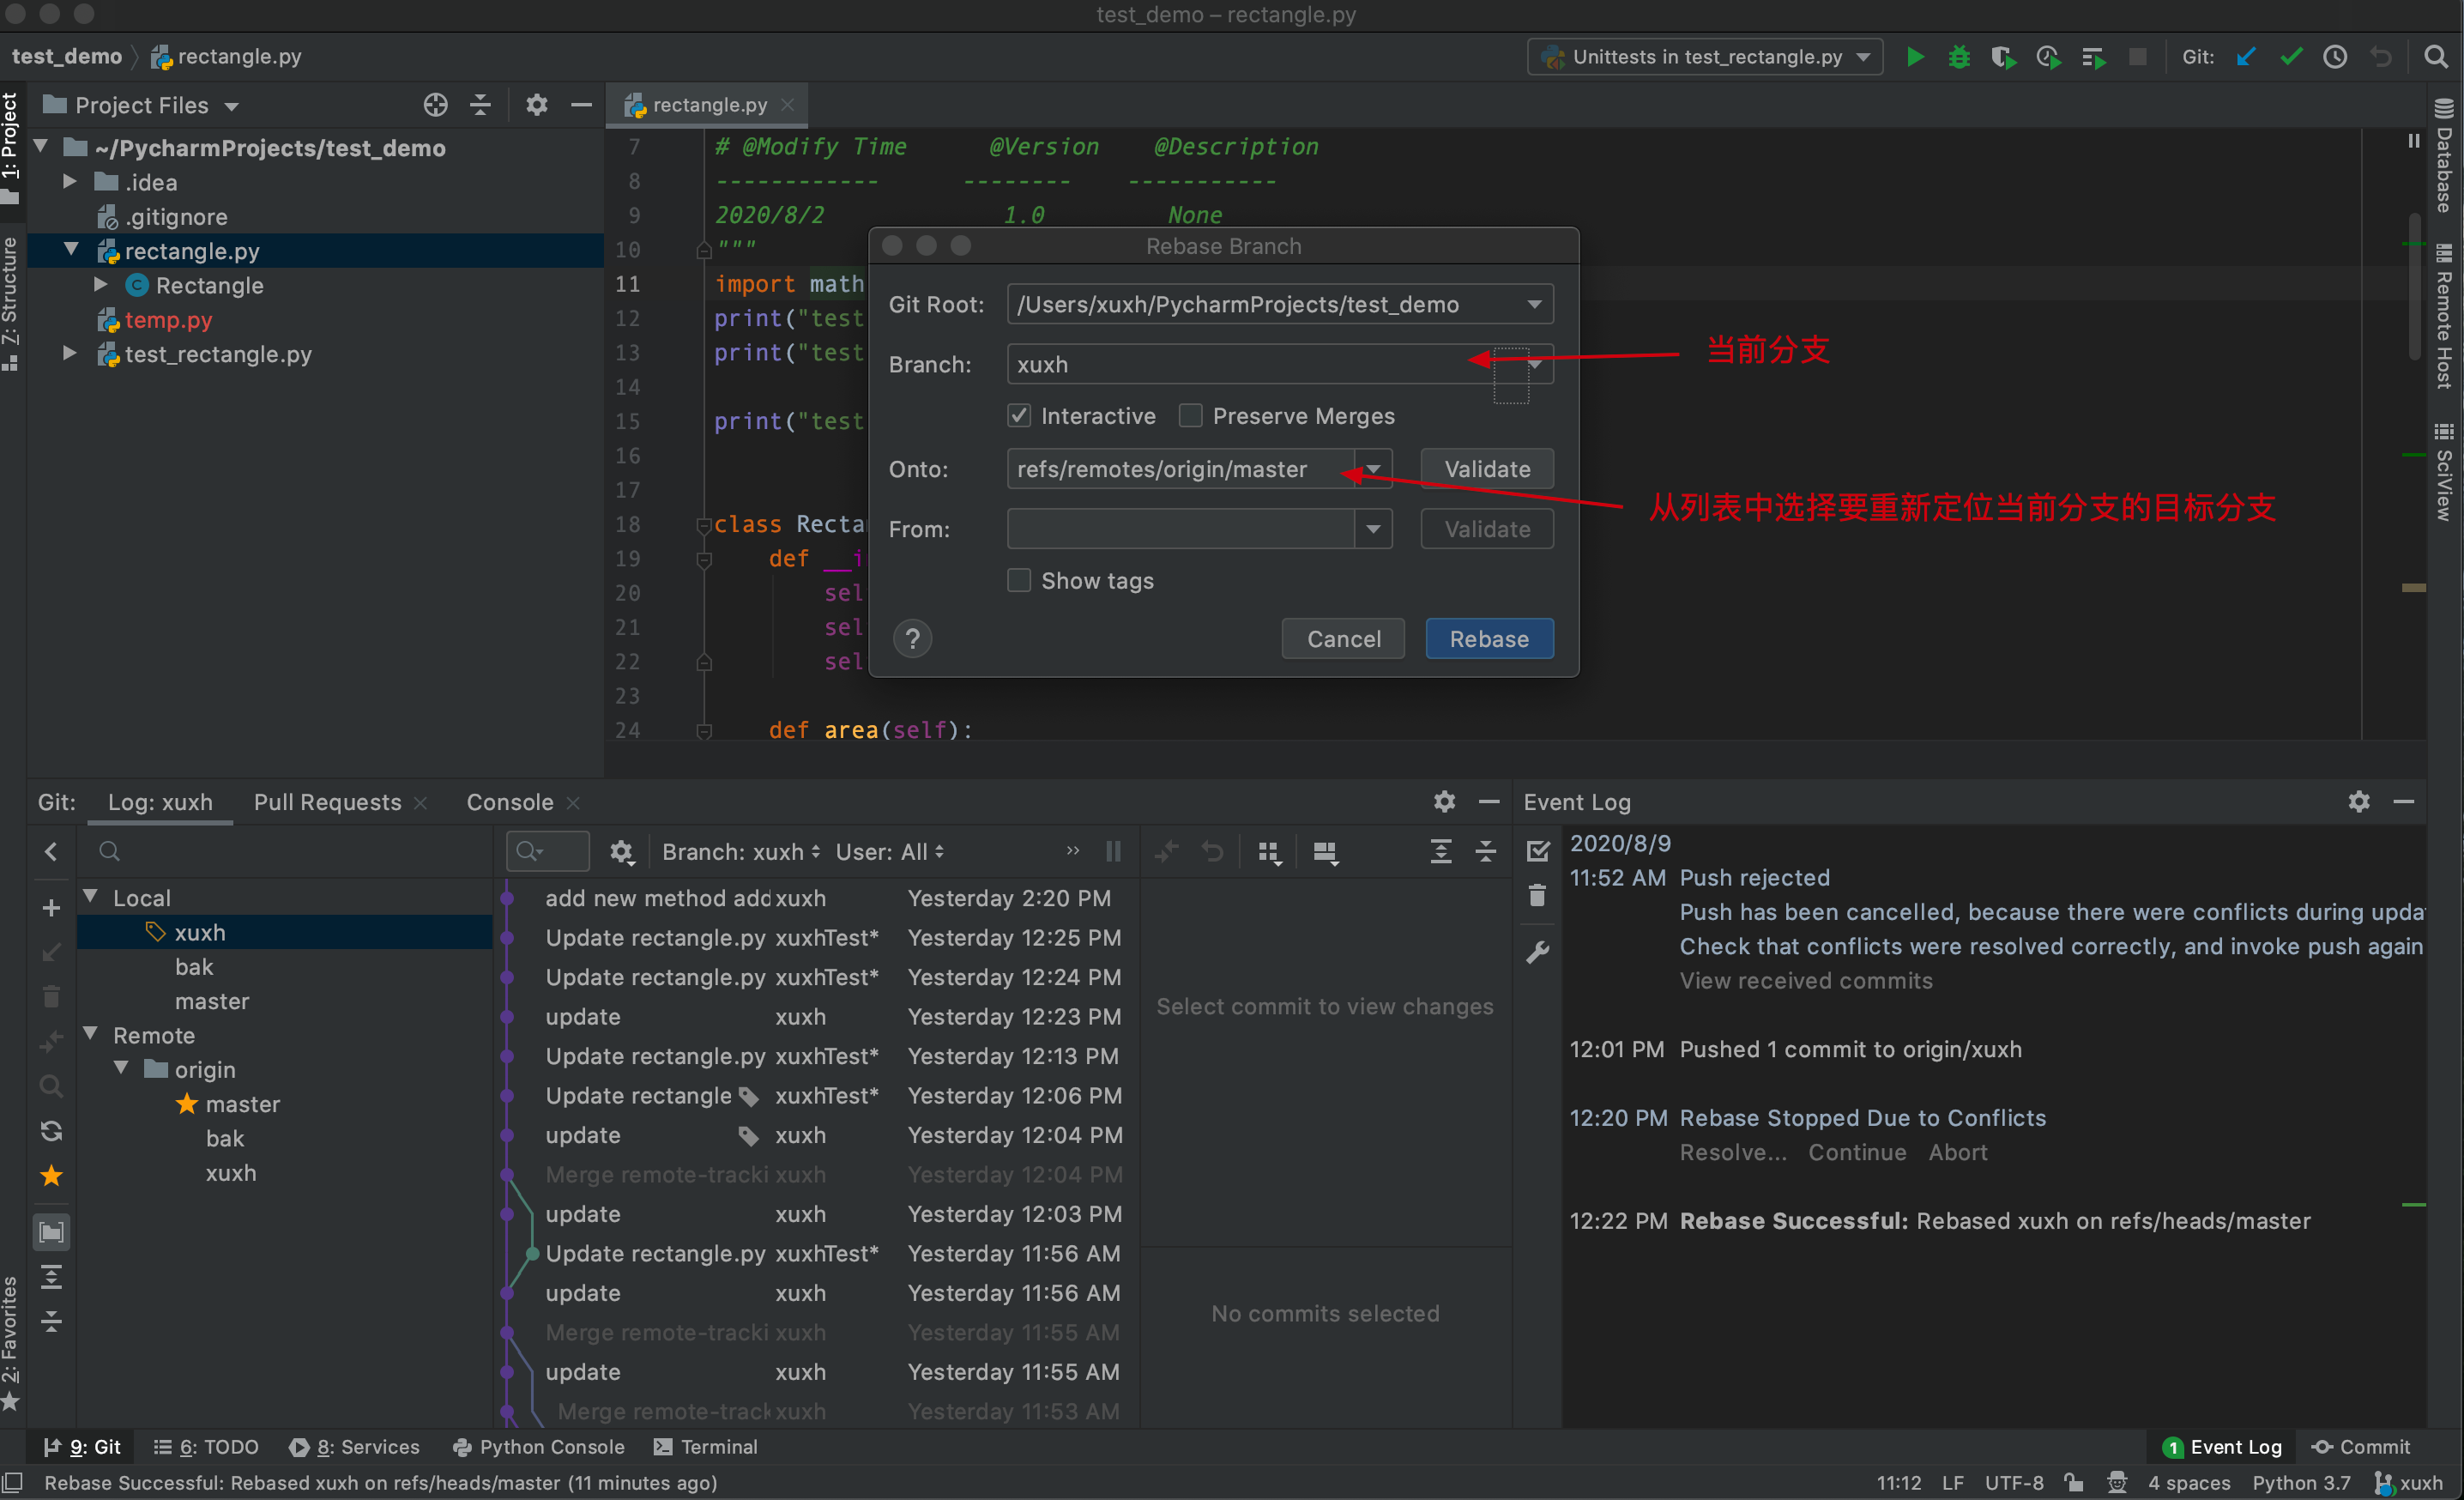Click the plus new branch icon in Git sidebar

tap(51, 908)
